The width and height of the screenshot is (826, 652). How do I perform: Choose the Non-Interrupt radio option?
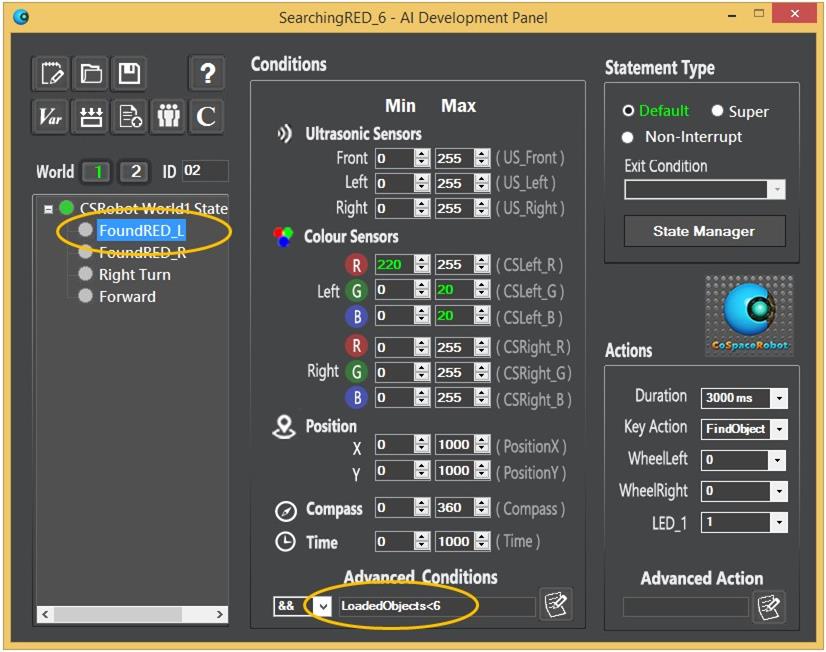[628, 137]
